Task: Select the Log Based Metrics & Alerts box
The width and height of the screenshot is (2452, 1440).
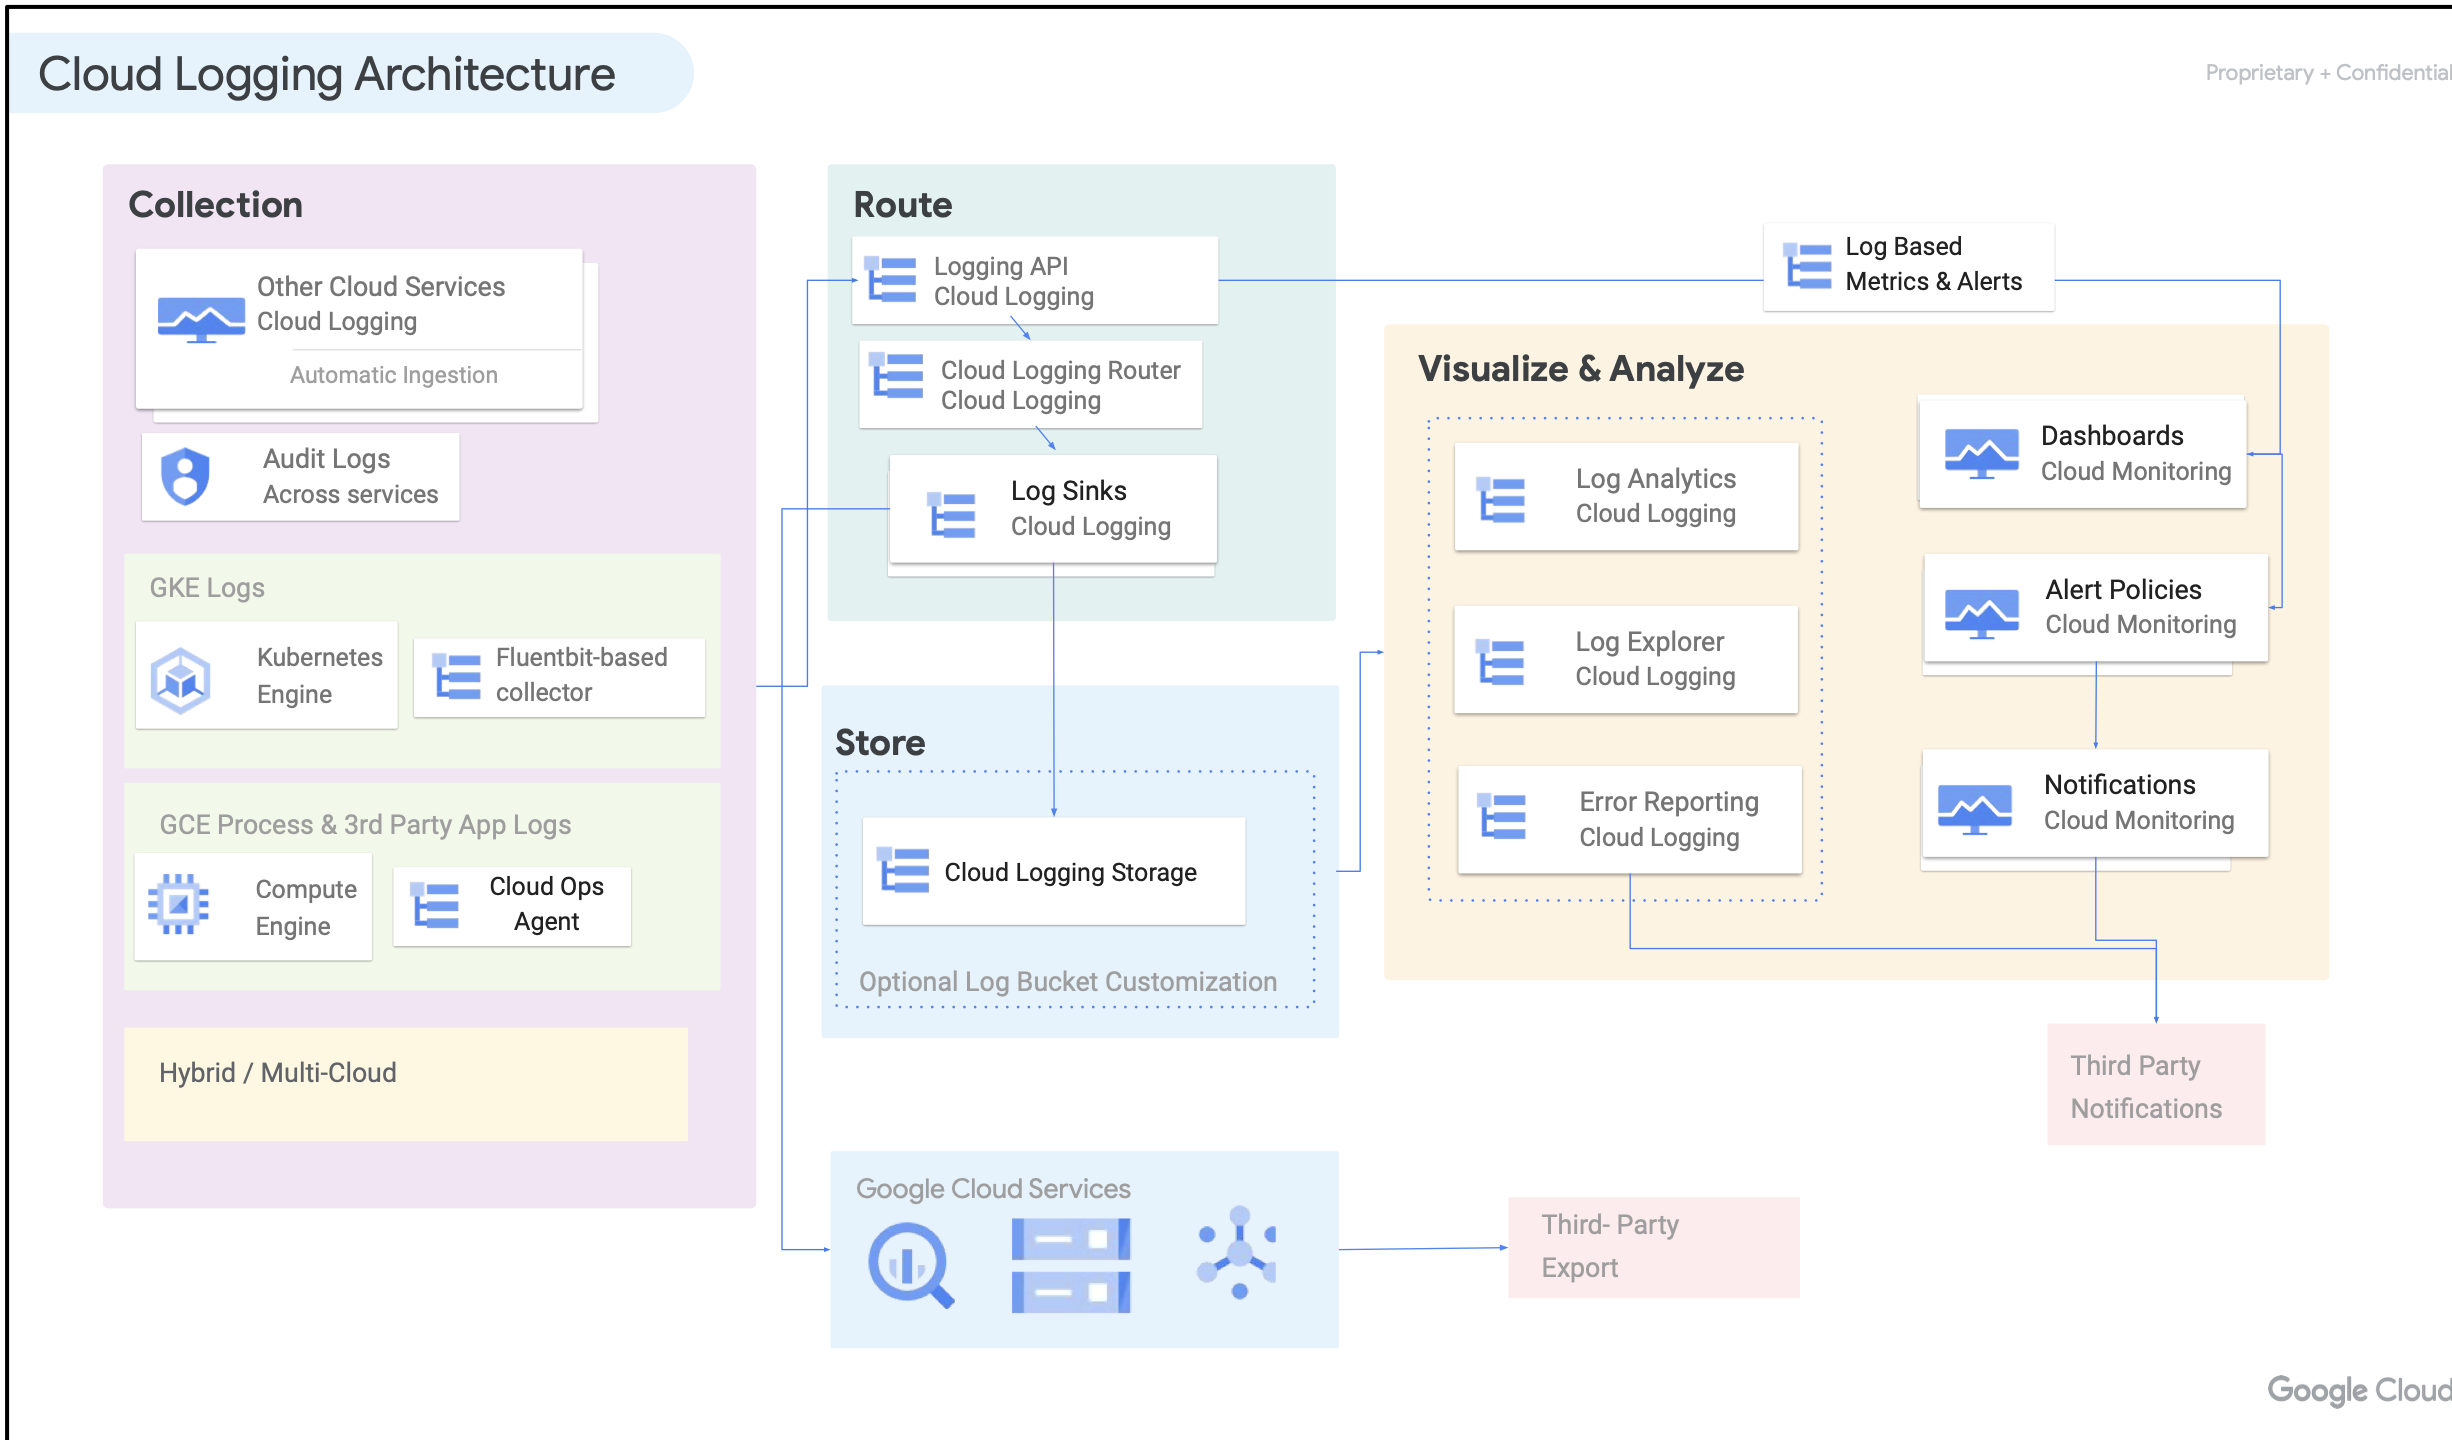Action: (1908, 266)
